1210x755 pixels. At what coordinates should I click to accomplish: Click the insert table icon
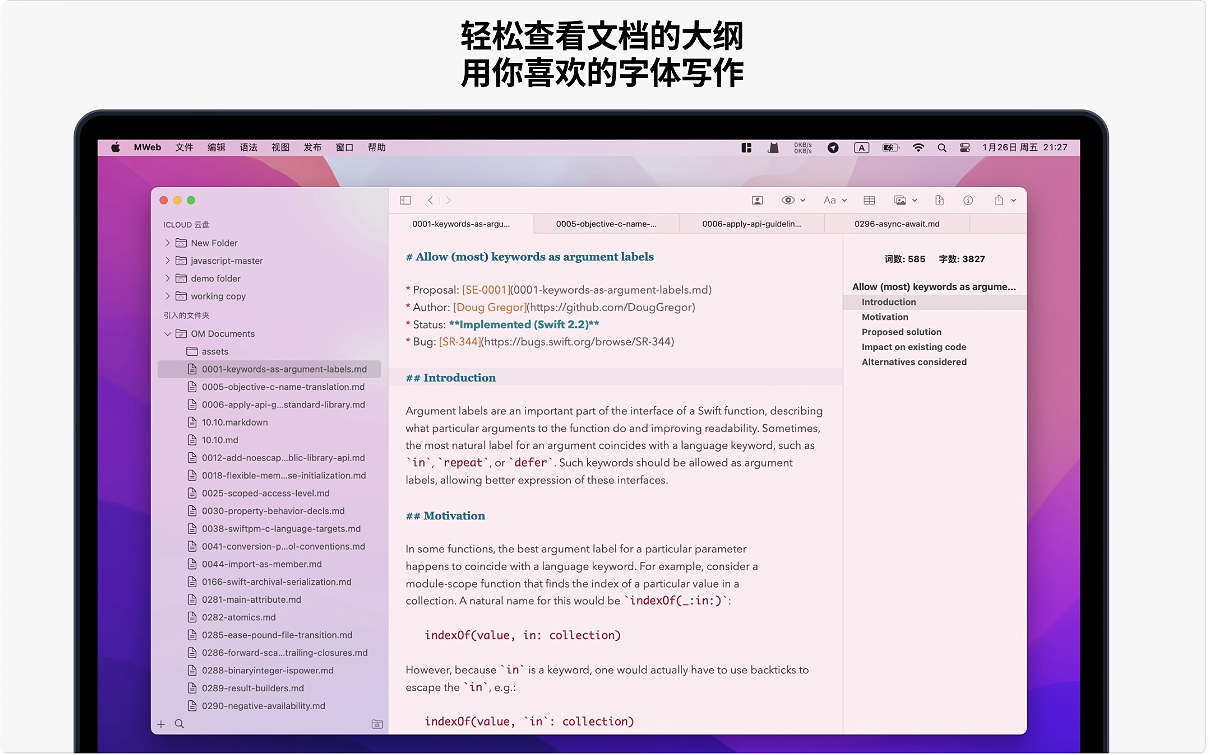tap(869, 200)
